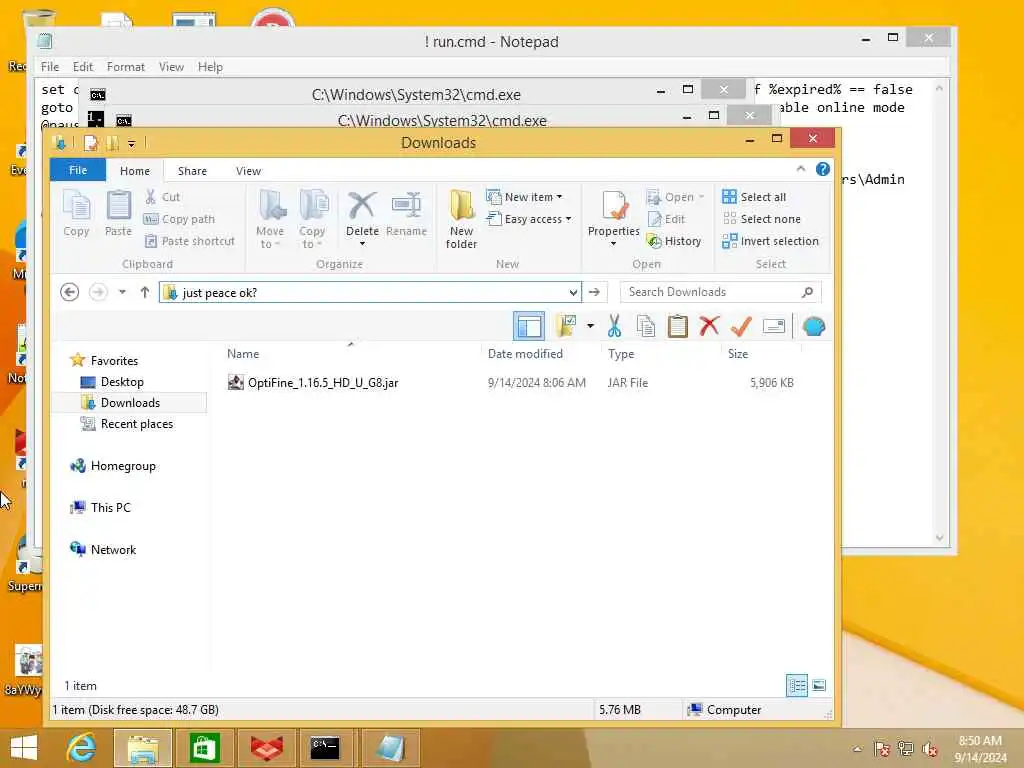The height and width of the screenshot is (768, 1024).
Task: Open the Properties dropdown arrow
Action: pos(613,244)
